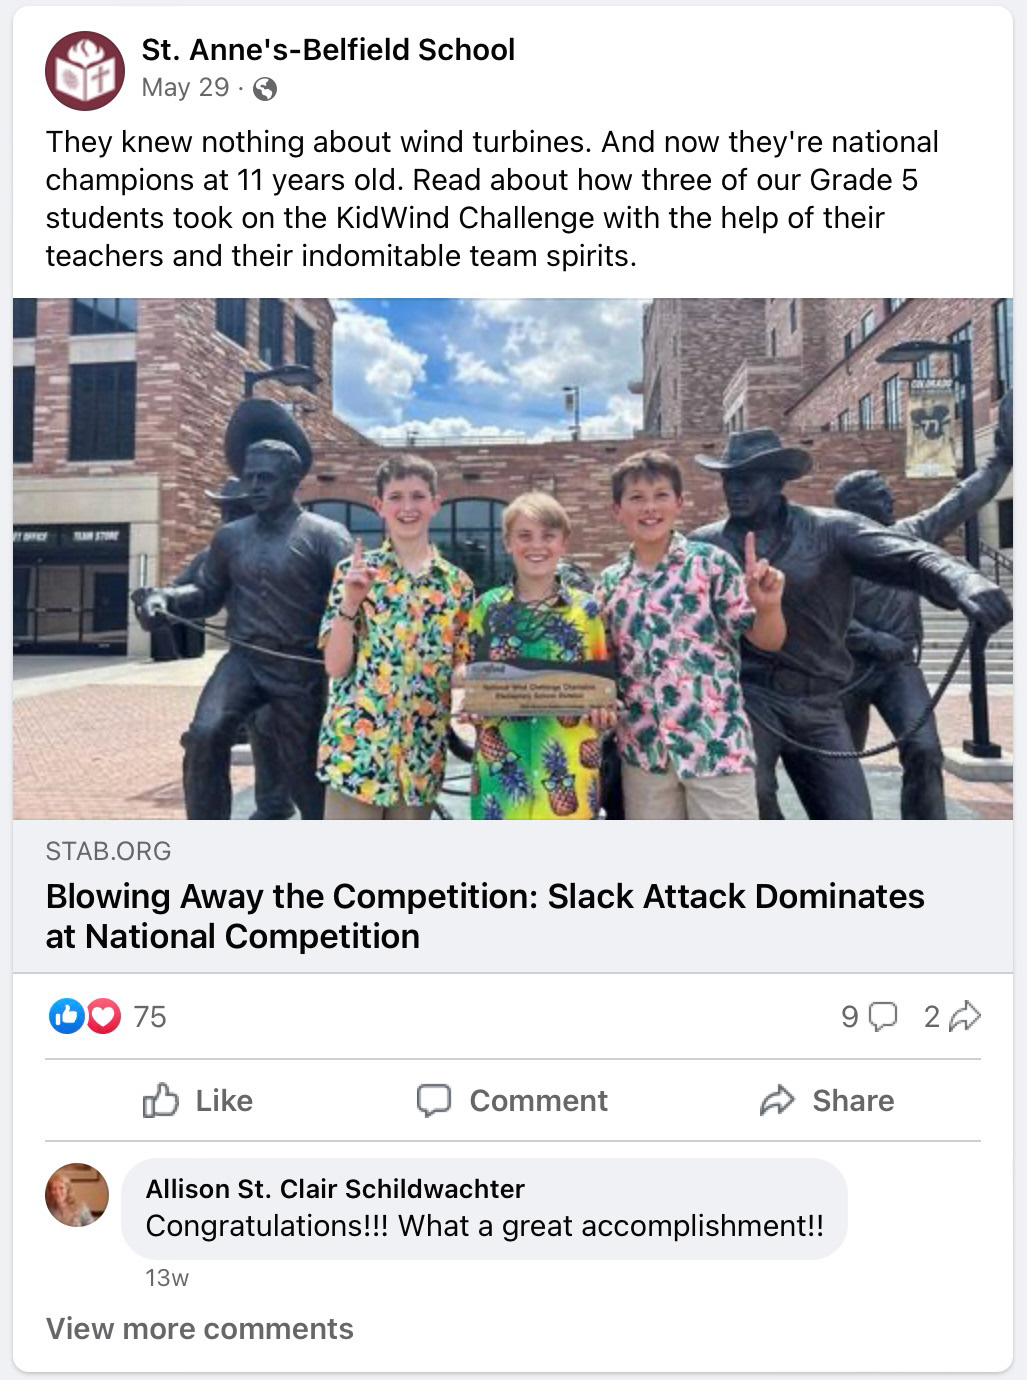
Task: Click the 13w comment timestamp
Action: pyautogui.click(x=167, y=1278)
